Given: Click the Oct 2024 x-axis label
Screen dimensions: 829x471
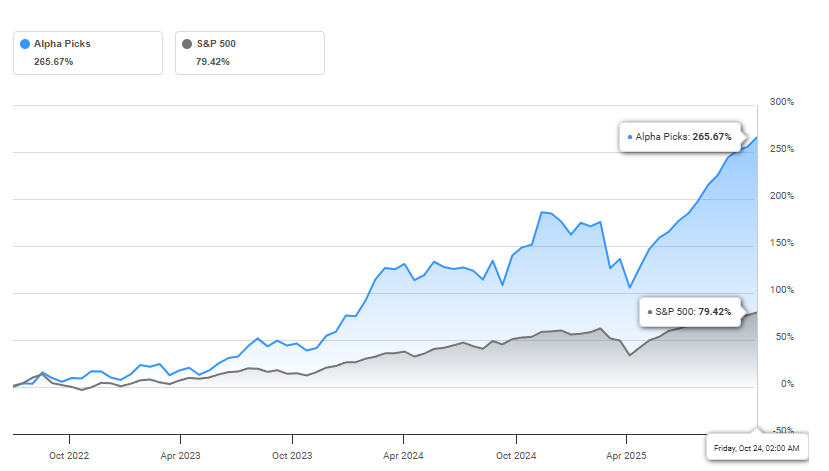Looking at the screenshot, I should (517, 455).
